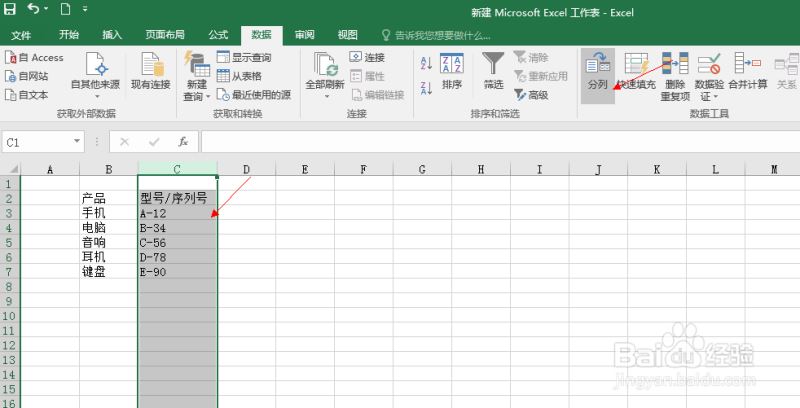The width and height of the screenshot is (800, 408).
Task: Click the 快速填充 flash fill icon
Action: [x=636, y=63]
